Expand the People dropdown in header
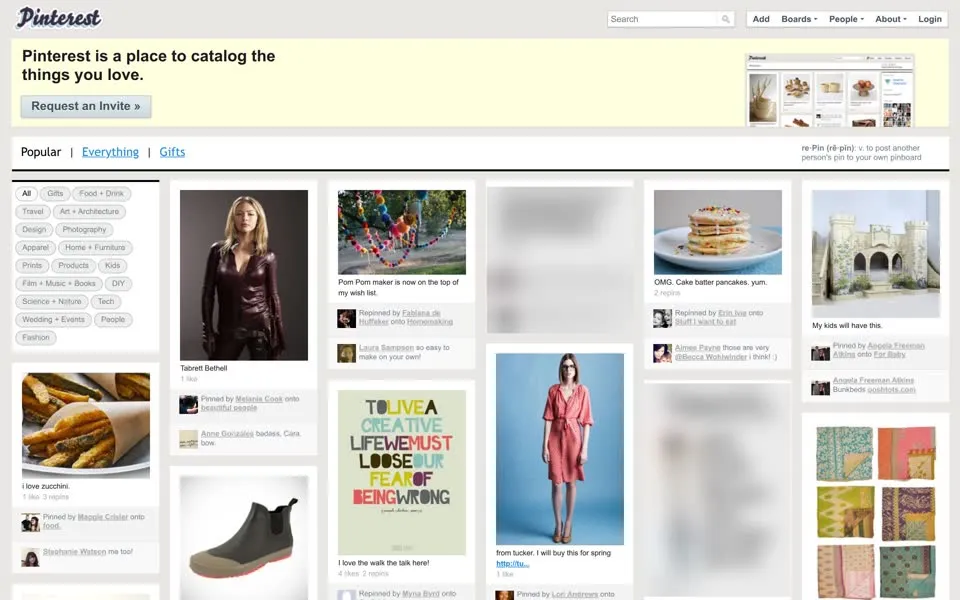The image size is (960, 600). (846, 19)
